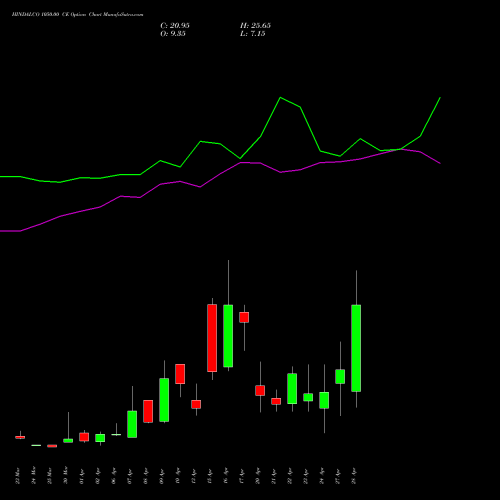
Task: Click the 22 Mar date axis label
Action: (x=18, y=476)
